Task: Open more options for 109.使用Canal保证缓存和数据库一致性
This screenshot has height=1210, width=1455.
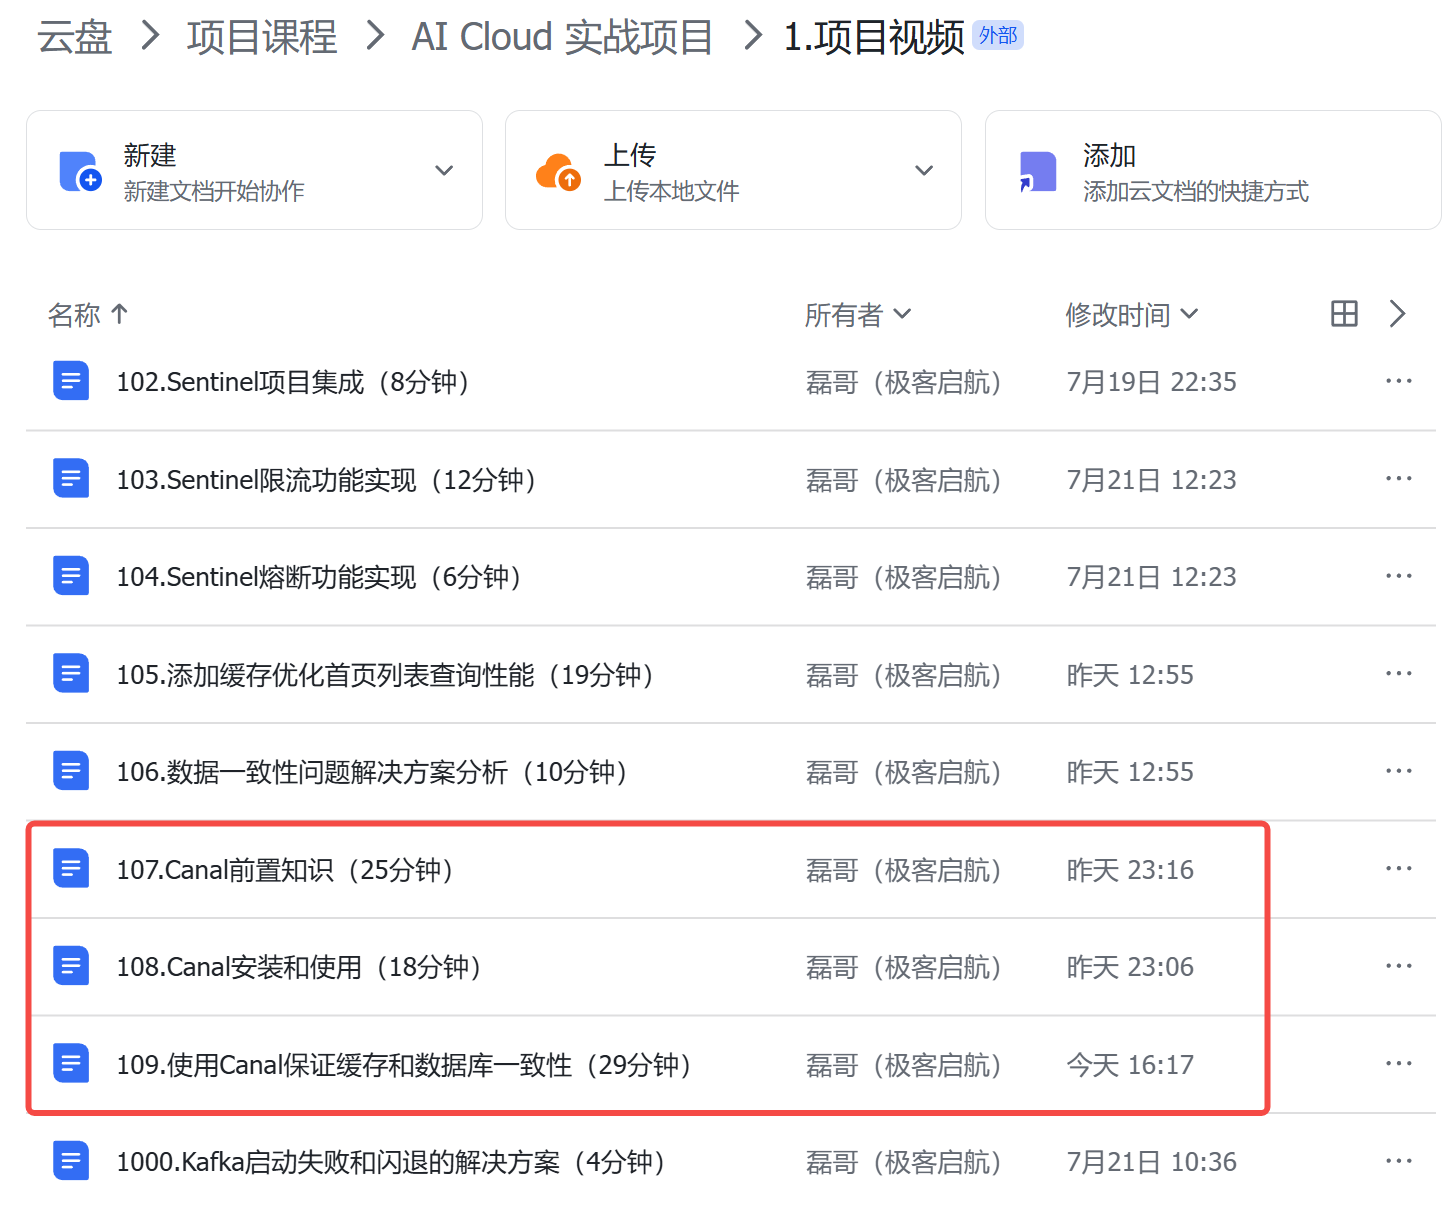Action: pyautogui.click(x=1399, y=1064)
